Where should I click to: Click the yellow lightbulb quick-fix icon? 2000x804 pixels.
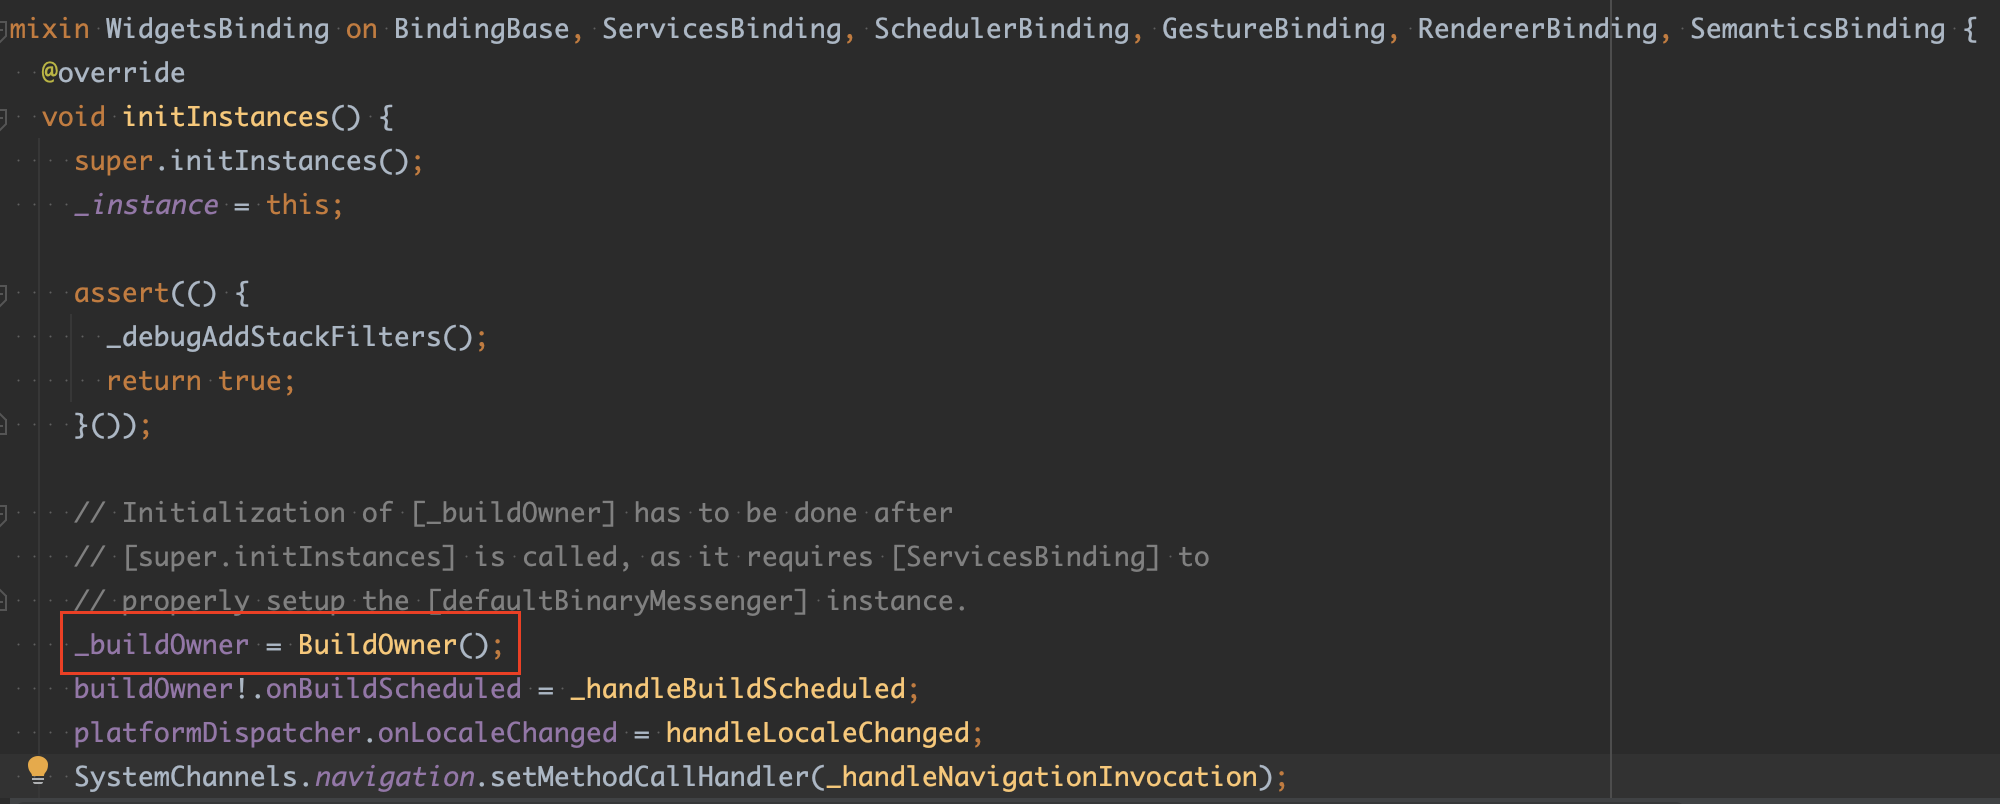tap(38, 771)
